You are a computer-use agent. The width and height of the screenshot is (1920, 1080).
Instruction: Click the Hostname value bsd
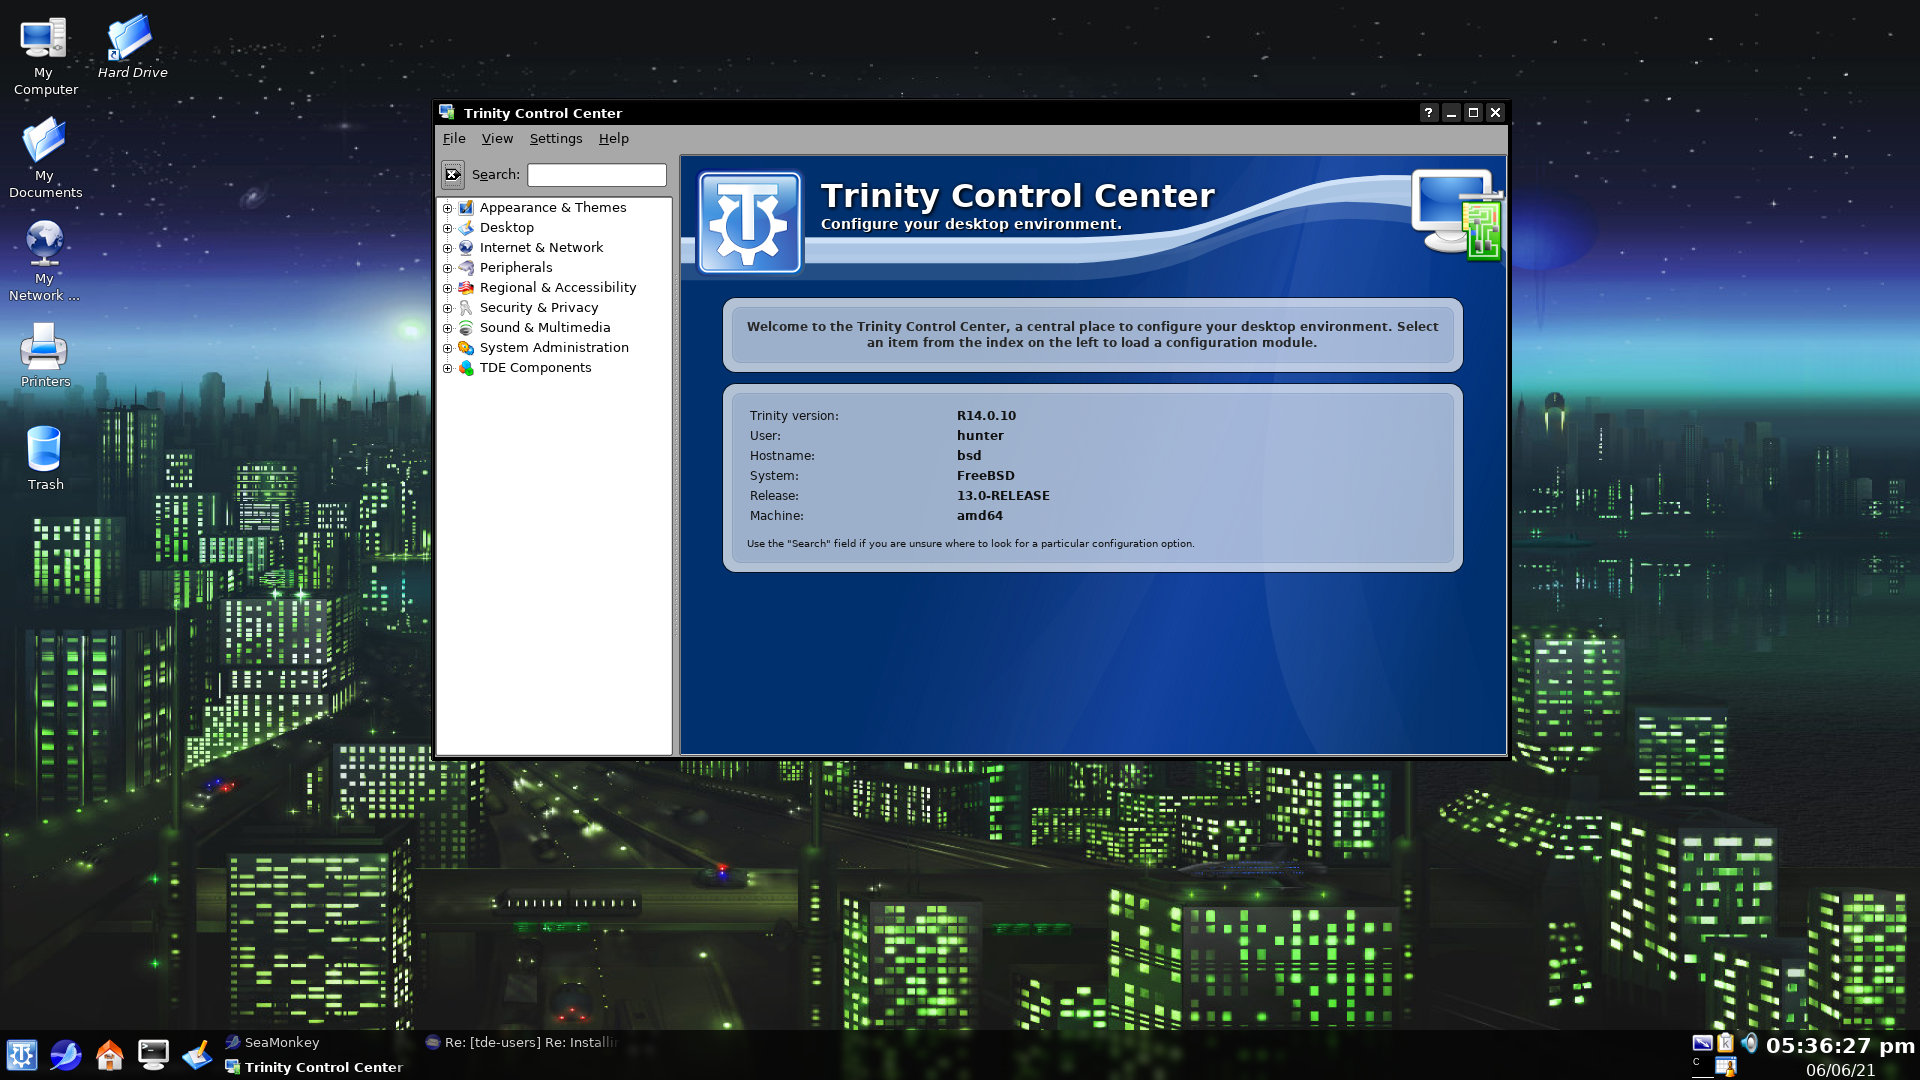[969, 456]
